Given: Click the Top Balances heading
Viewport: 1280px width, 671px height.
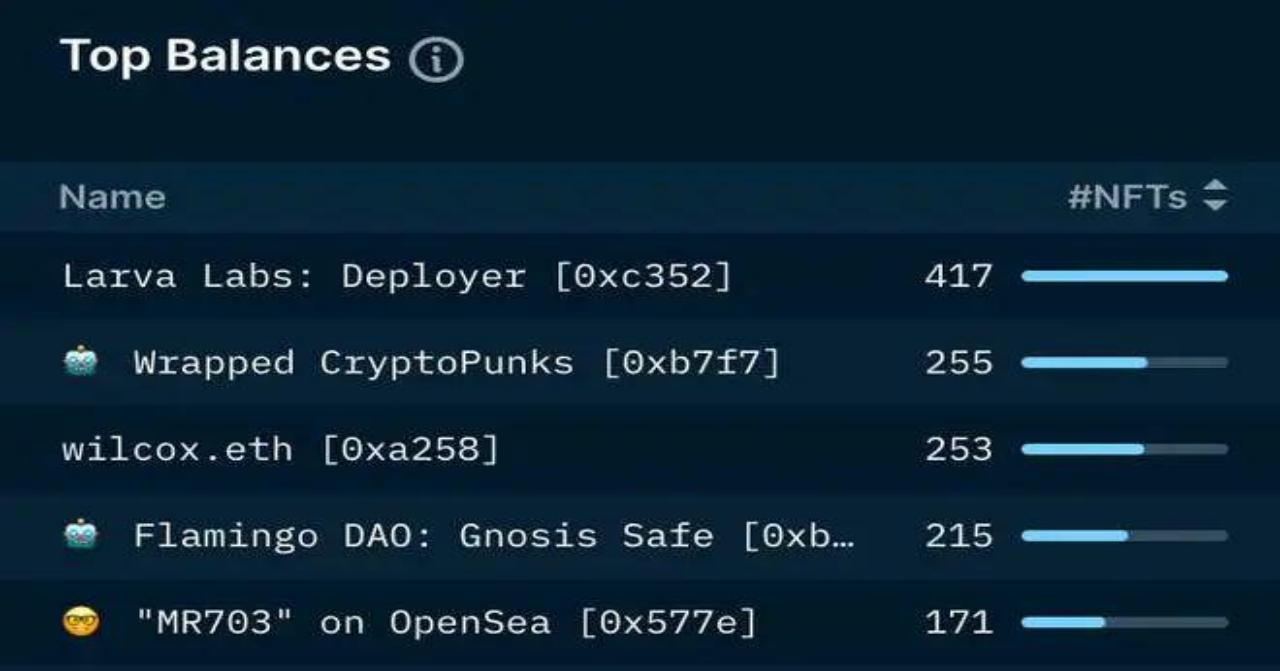Looking at the screenshot, I should click(x=225, y=55).
